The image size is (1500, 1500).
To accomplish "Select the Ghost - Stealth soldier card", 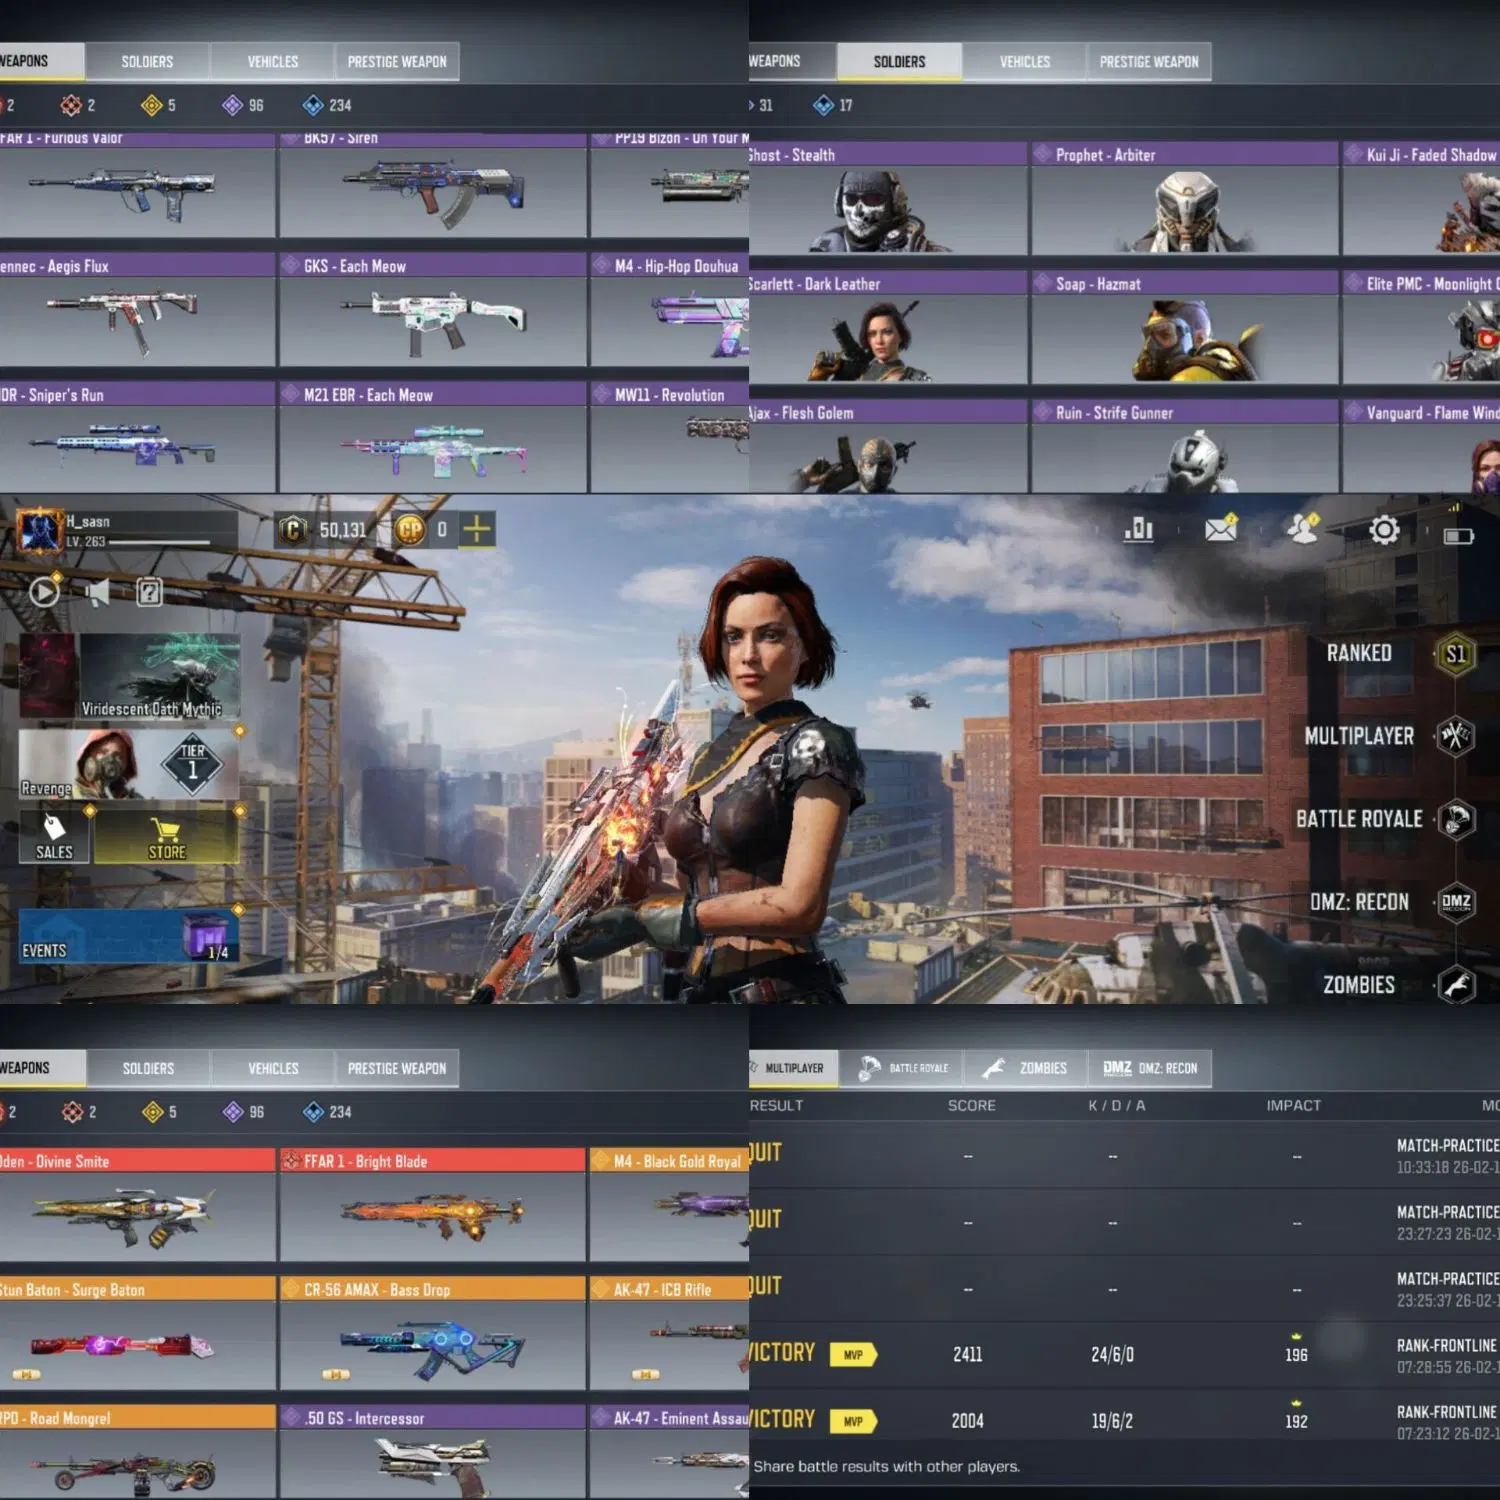I will [x=888, y=198].
